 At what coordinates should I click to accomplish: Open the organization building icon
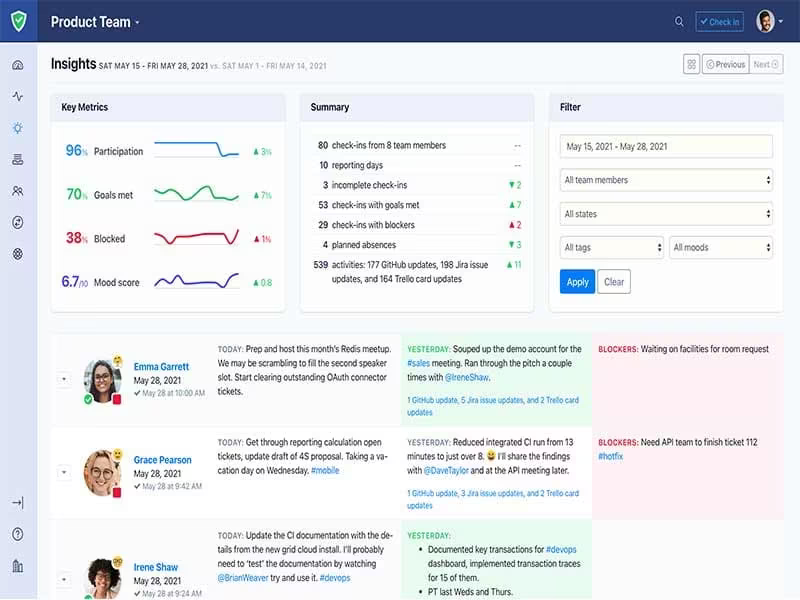click(18, 566)
